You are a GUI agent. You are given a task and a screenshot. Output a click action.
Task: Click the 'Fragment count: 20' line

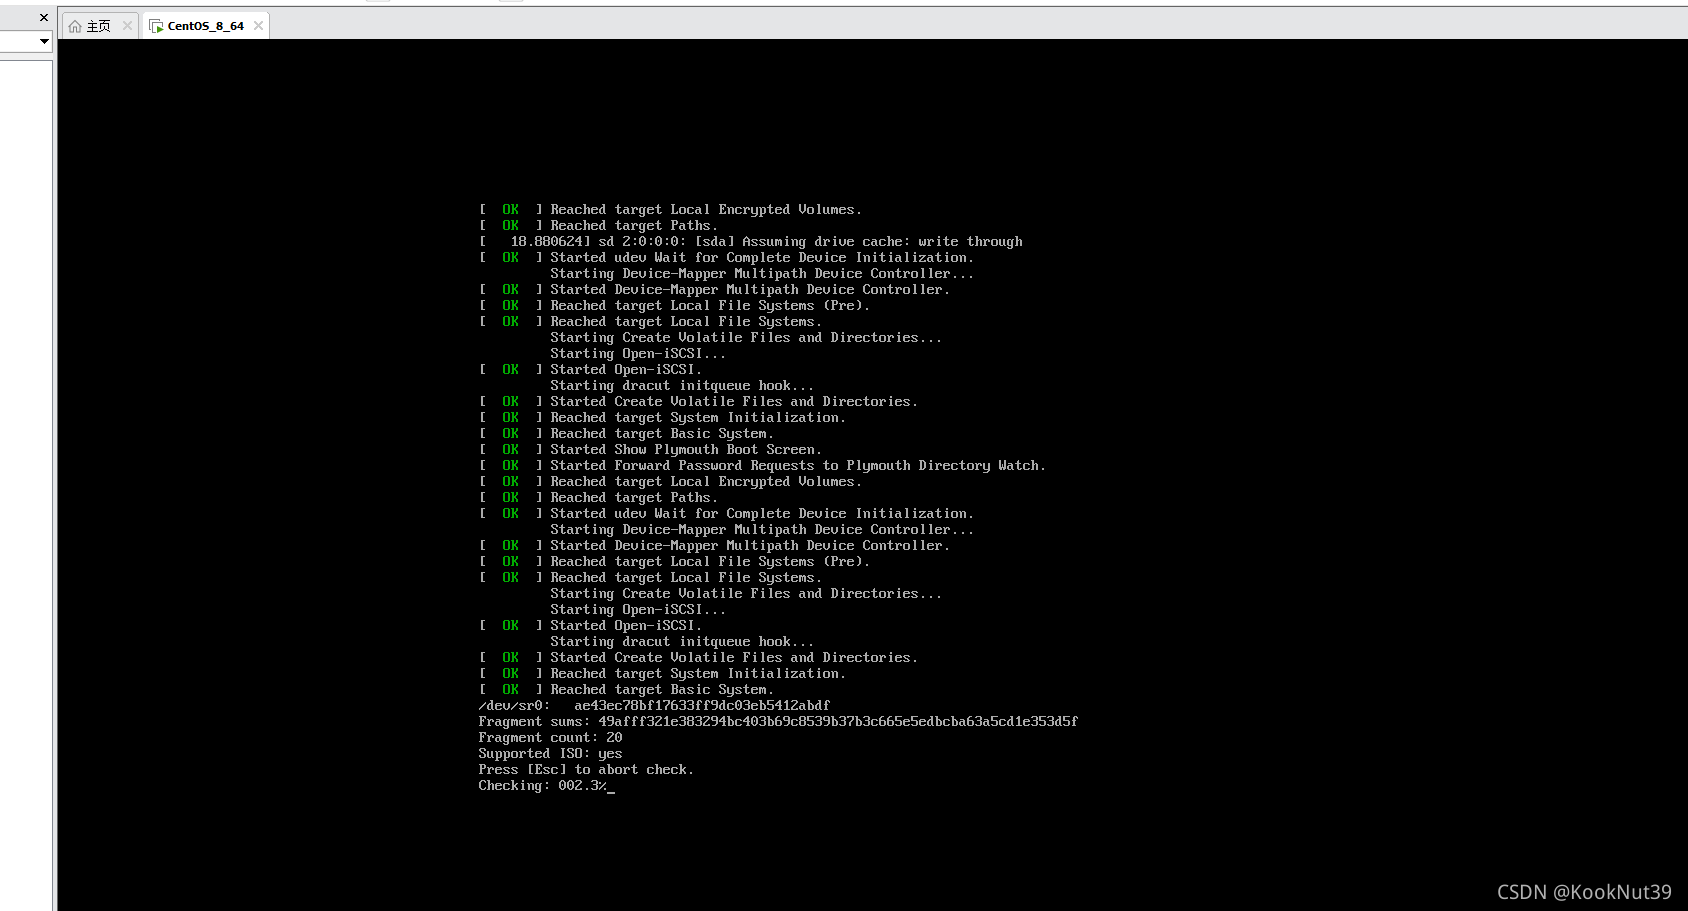550,737
